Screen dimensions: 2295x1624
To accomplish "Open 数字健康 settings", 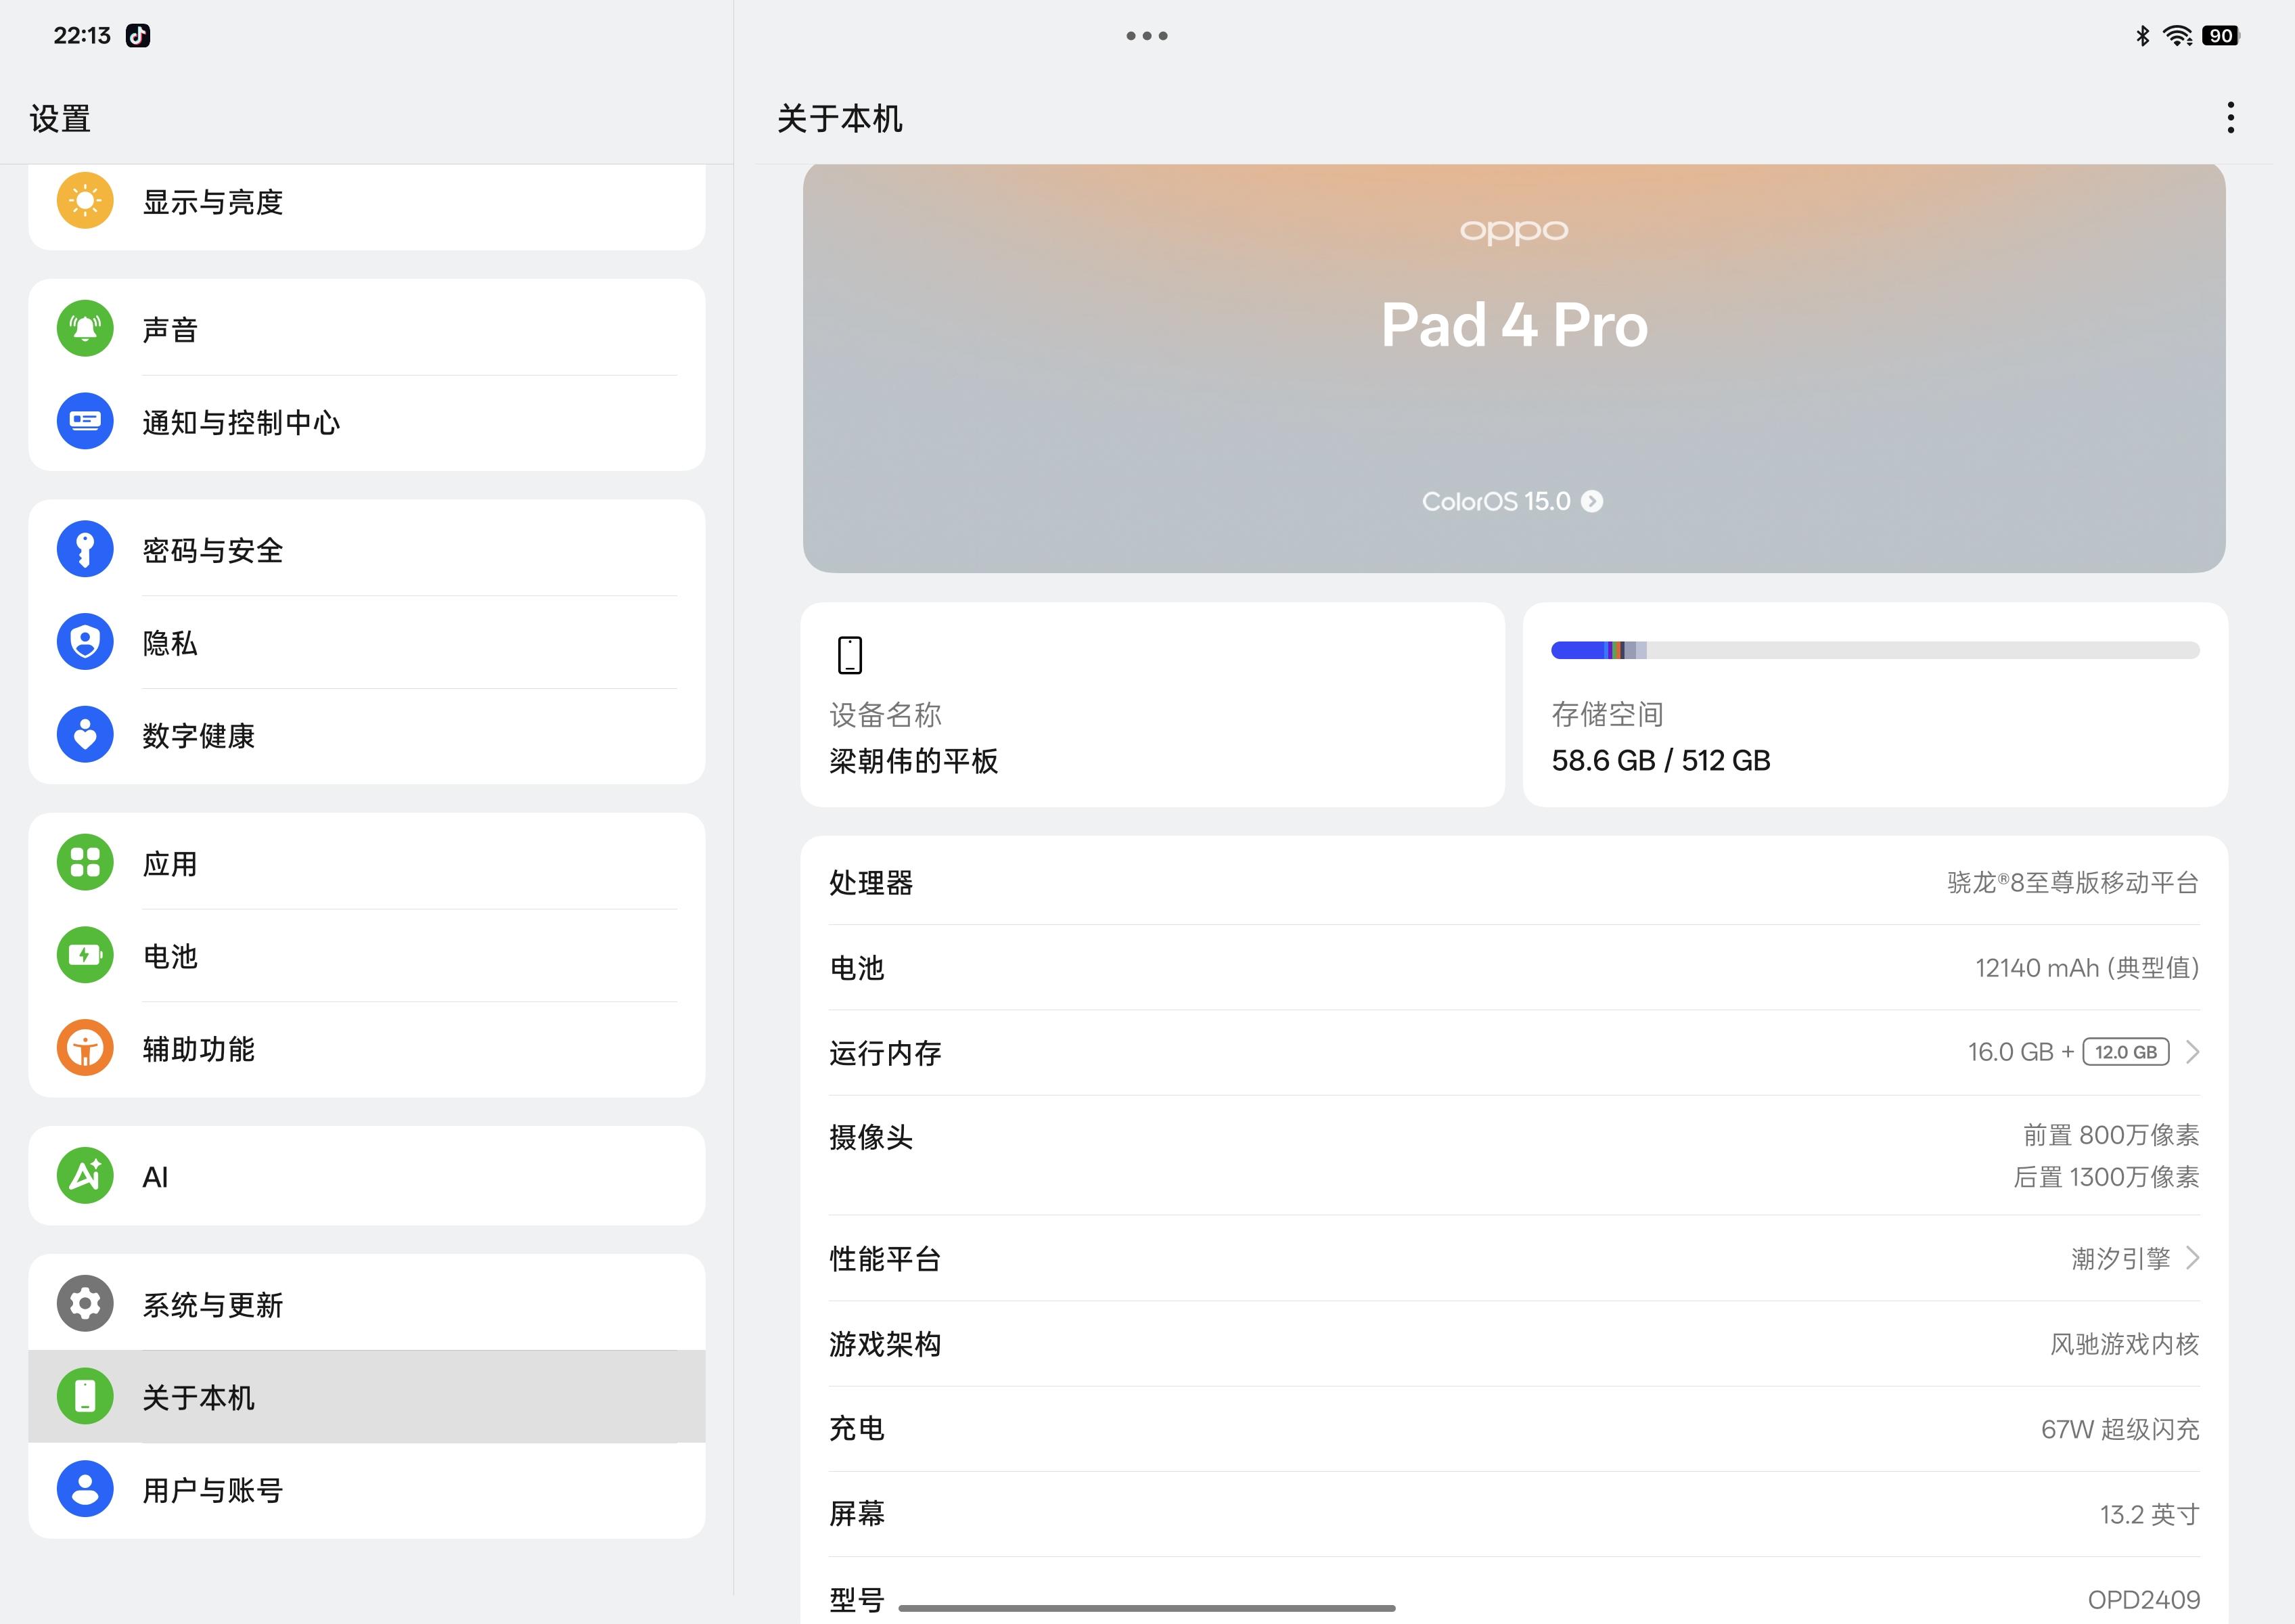I will pos(367,735).
